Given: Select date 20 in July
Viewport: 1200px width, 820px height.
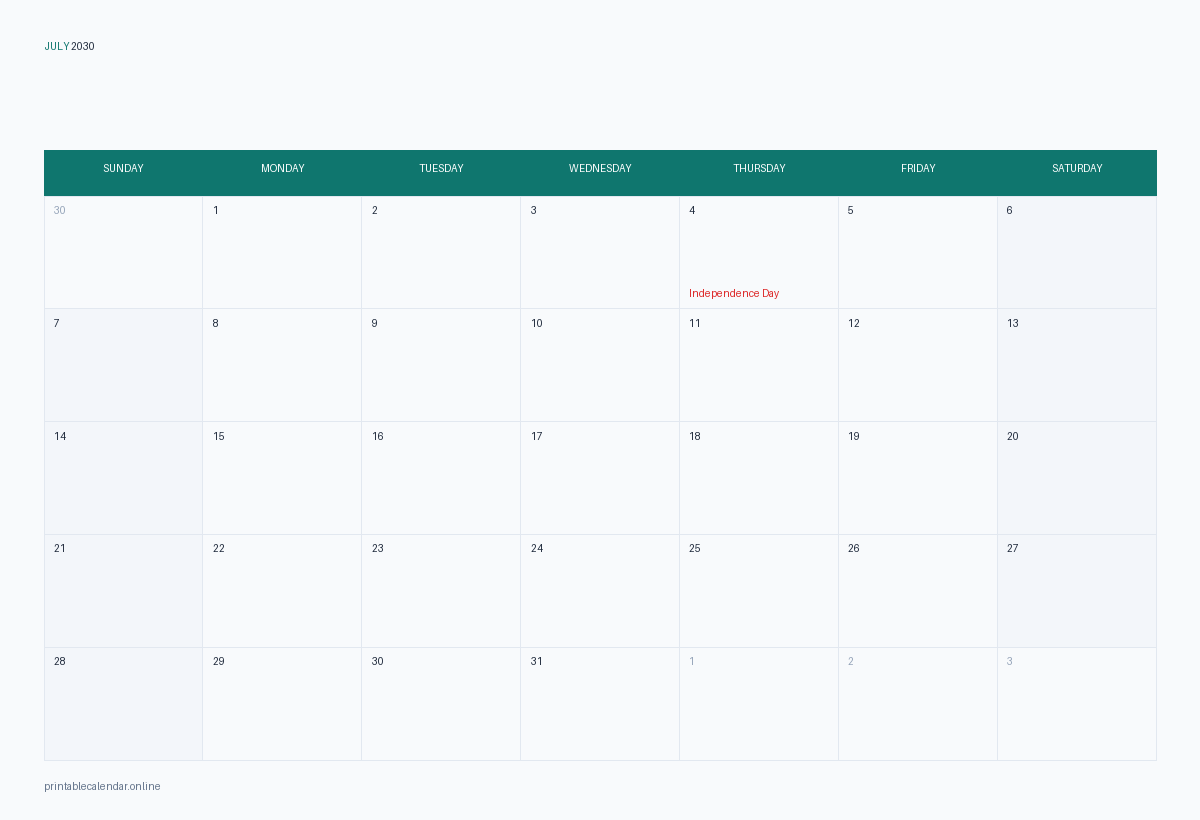Looking at the screenshot, I should click(x=1077, y=478).
